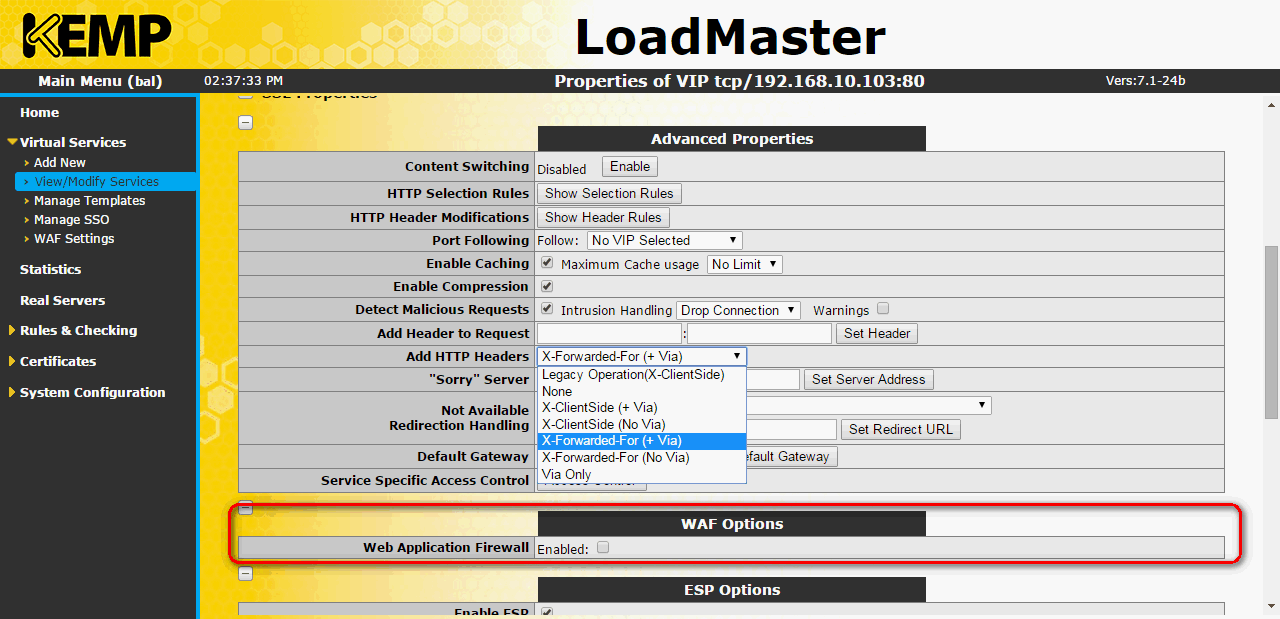Screen dimensions: 1280x619
Task: Open the Home menu item
Action: pyautogui.click(x=40, y=113)
